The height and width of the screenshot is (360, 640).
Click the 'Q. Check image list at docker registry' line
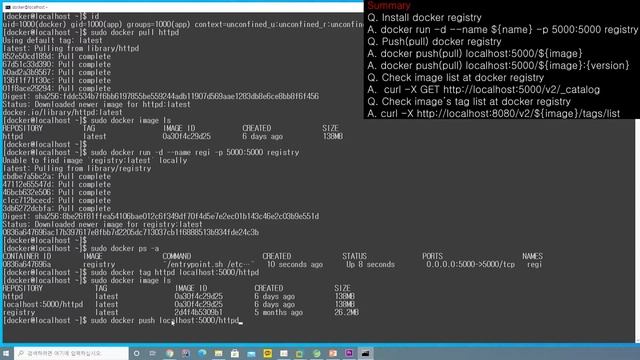456,78
